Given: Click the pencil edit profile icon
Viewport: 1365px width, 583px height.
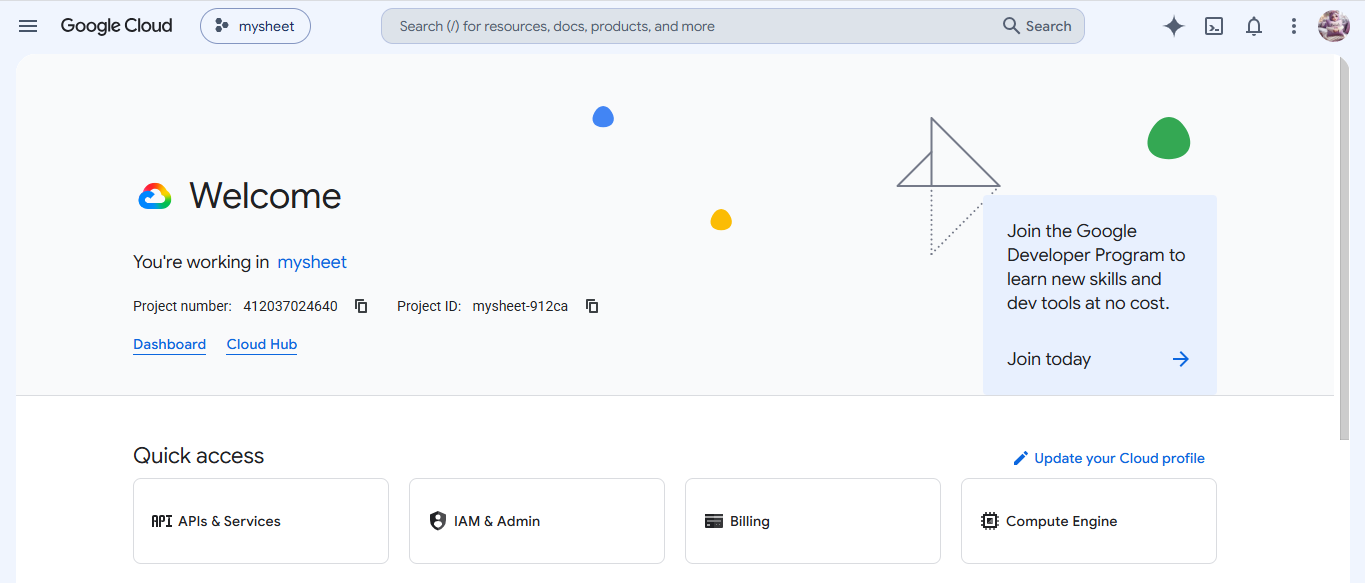Looking at the screenshot, I should pos(1021,458).
